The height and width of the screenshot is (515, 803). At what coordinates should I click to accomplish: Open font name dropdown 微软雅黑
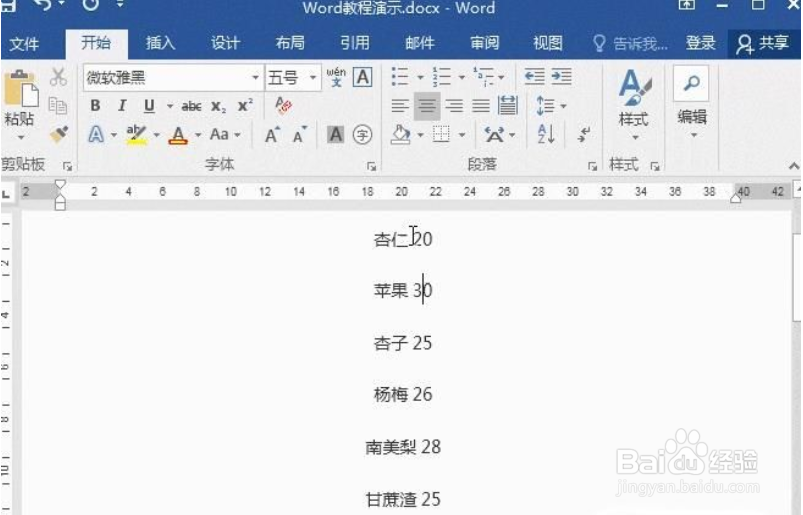click(x=255, y=78)
